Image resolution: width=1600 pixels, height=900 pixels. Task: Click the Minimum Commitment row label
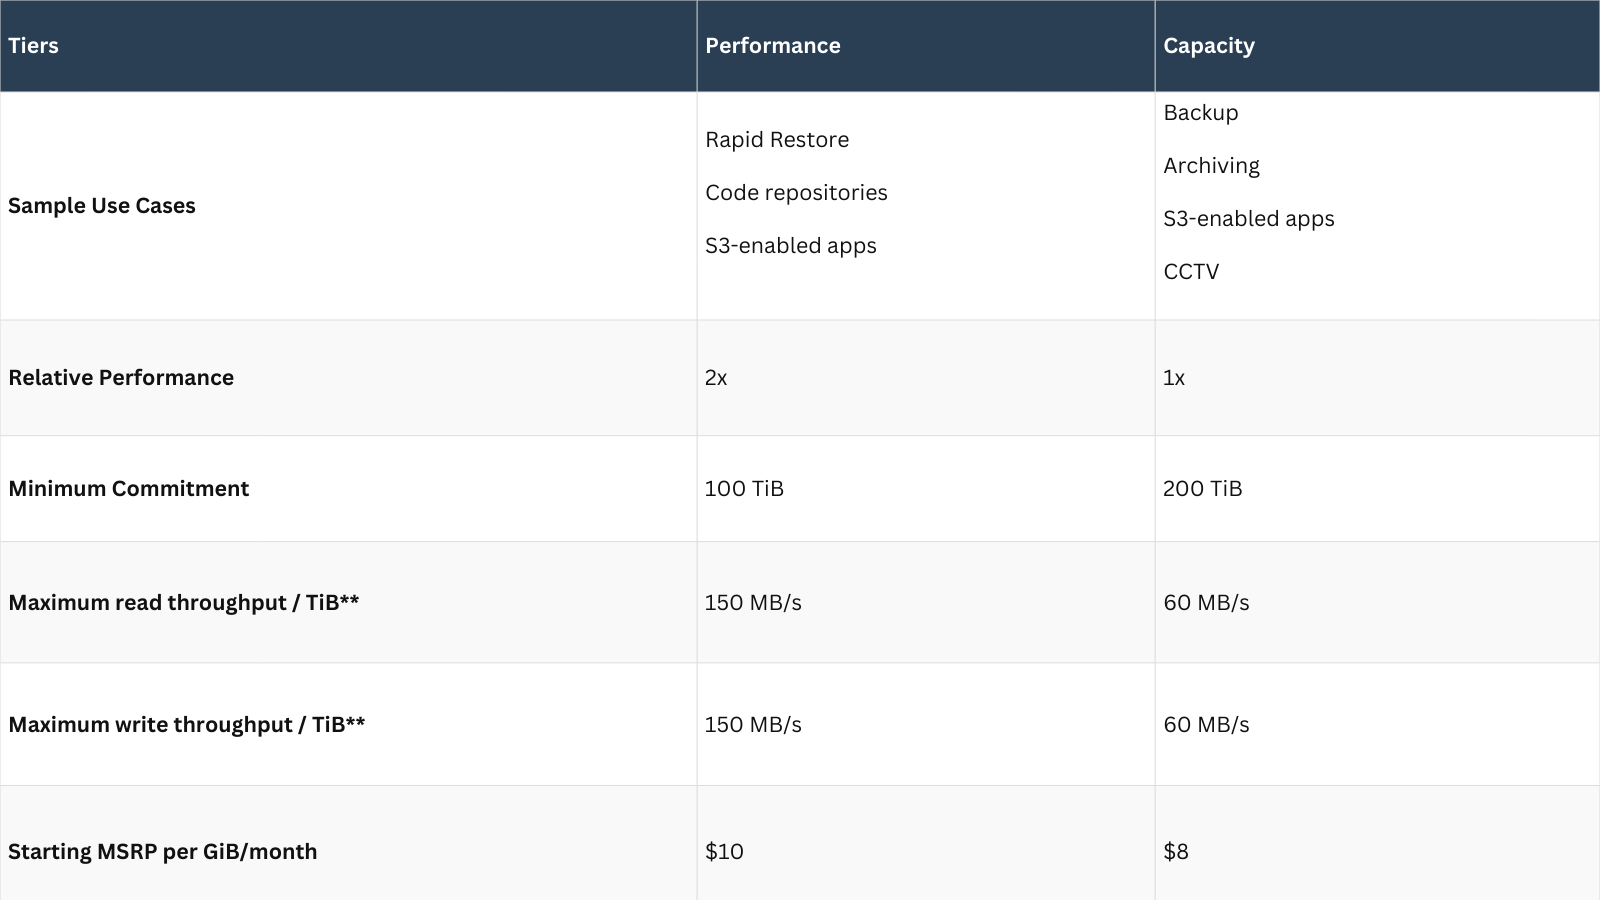pos(128,489)
